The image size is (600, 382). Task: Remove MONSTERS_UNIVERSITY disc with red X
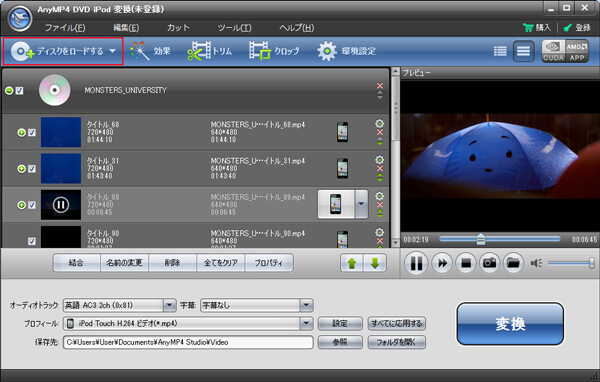click(380, 86)
